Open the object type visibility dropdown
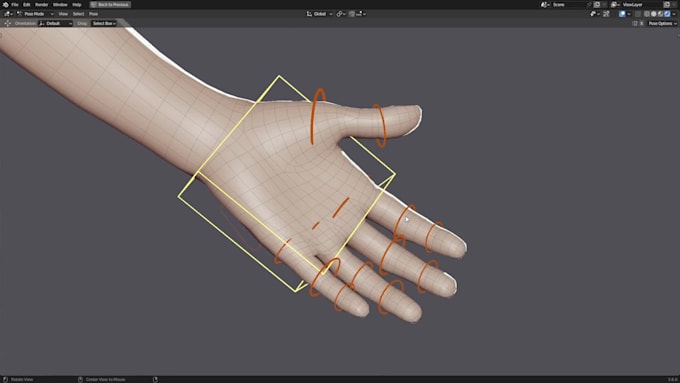 (595, 14)
